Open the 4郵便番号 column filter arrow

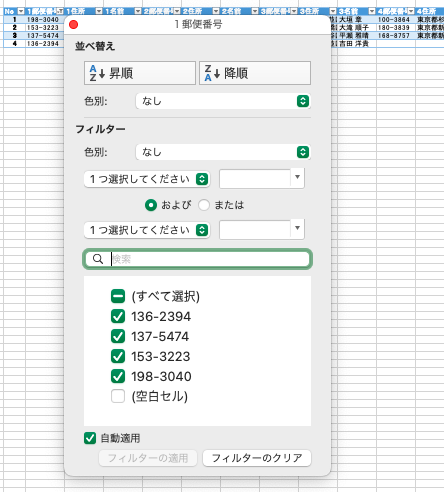[411, 11]
